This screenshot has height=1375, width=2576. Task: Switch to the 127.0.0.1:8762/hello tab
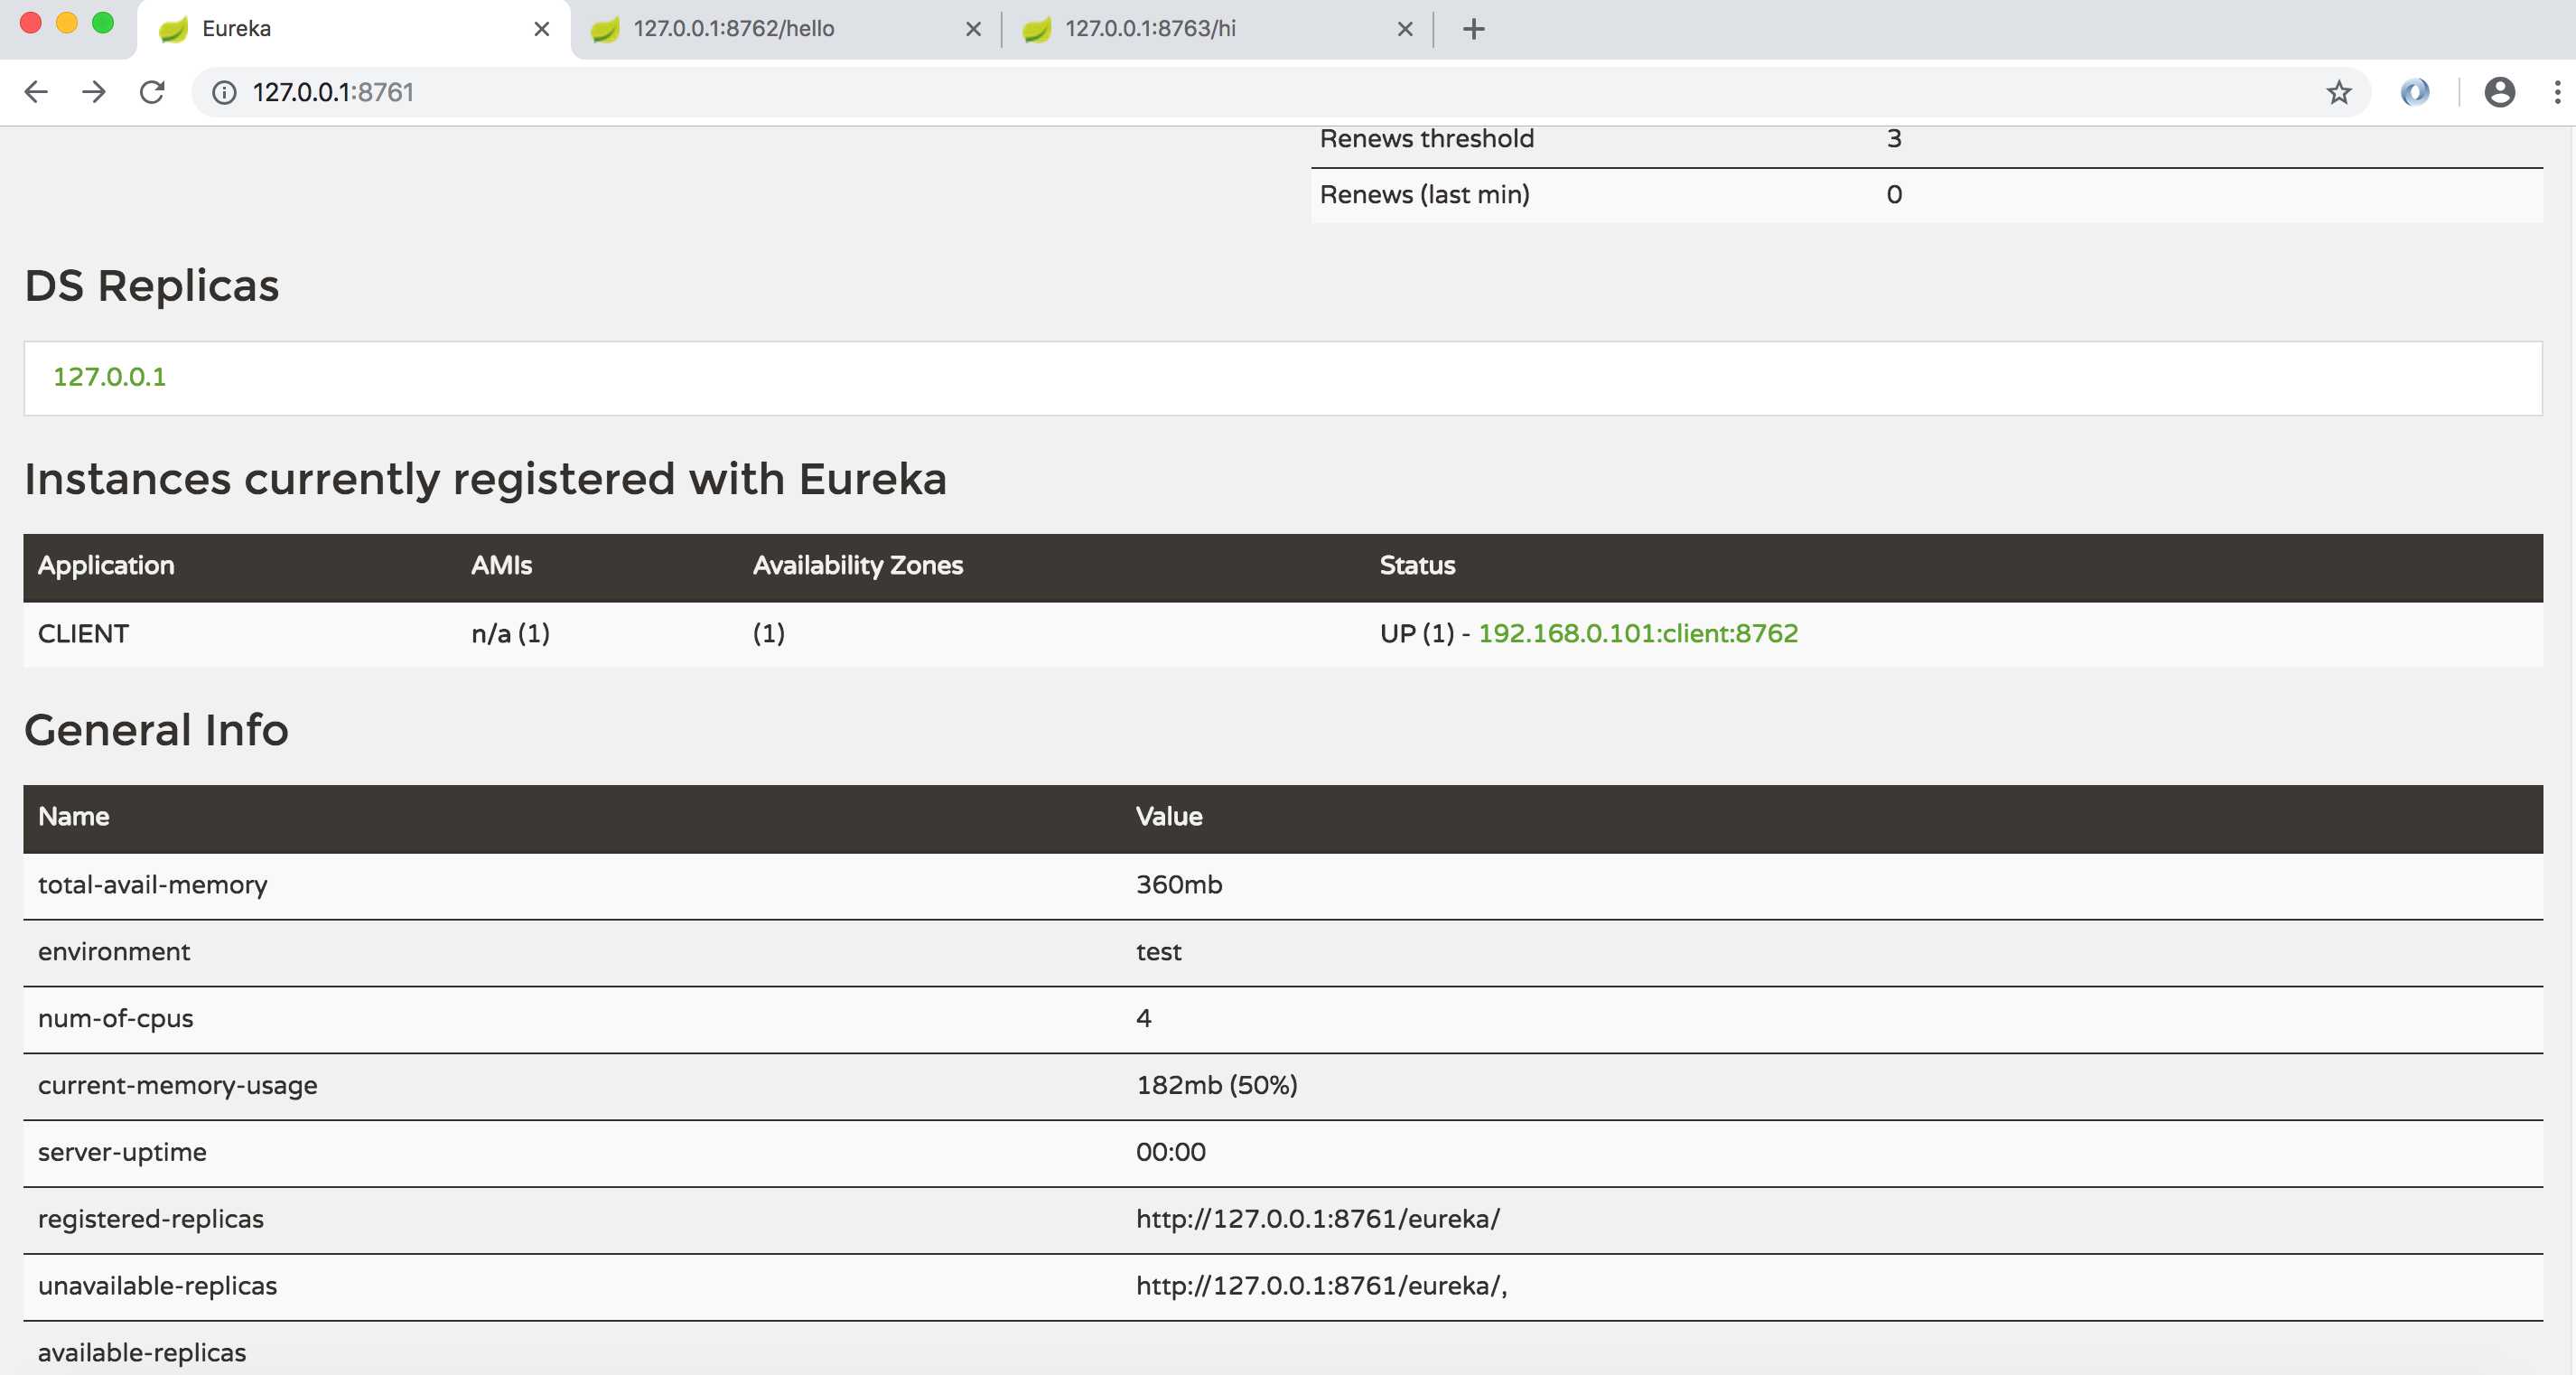[x=785, y=29]
